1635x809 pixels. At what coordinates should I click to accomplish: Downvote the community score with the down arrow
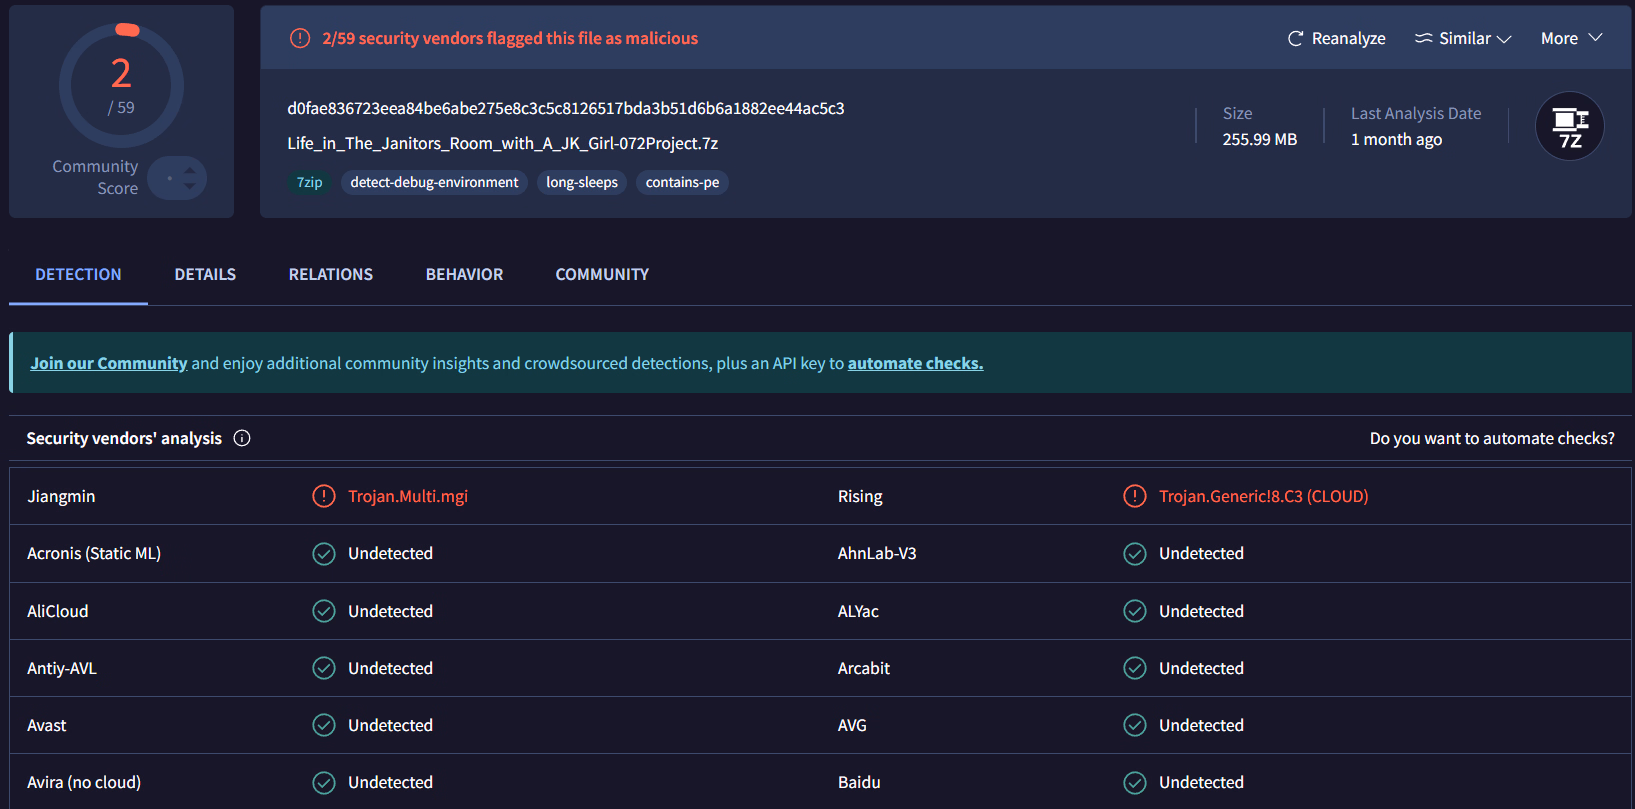point(190,186)
